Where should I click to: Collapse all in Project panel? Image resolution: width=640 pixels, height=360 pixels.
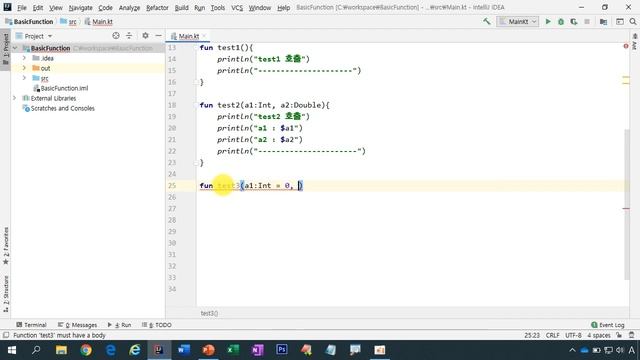129,36
